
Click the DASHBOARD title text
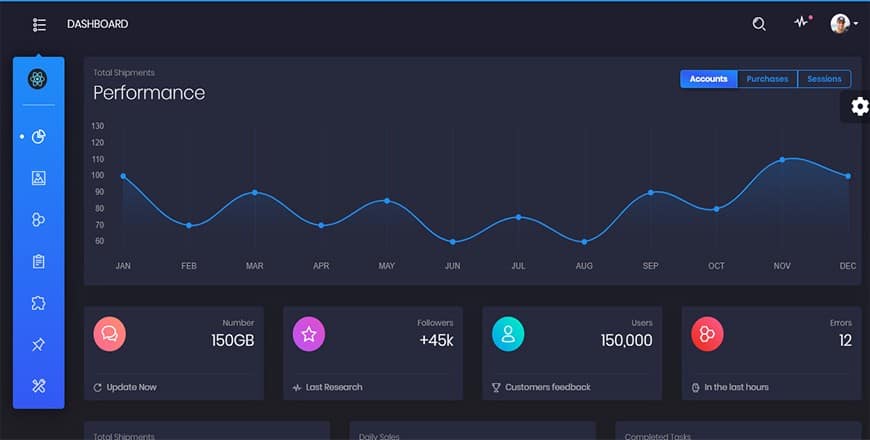coord(98,24)
